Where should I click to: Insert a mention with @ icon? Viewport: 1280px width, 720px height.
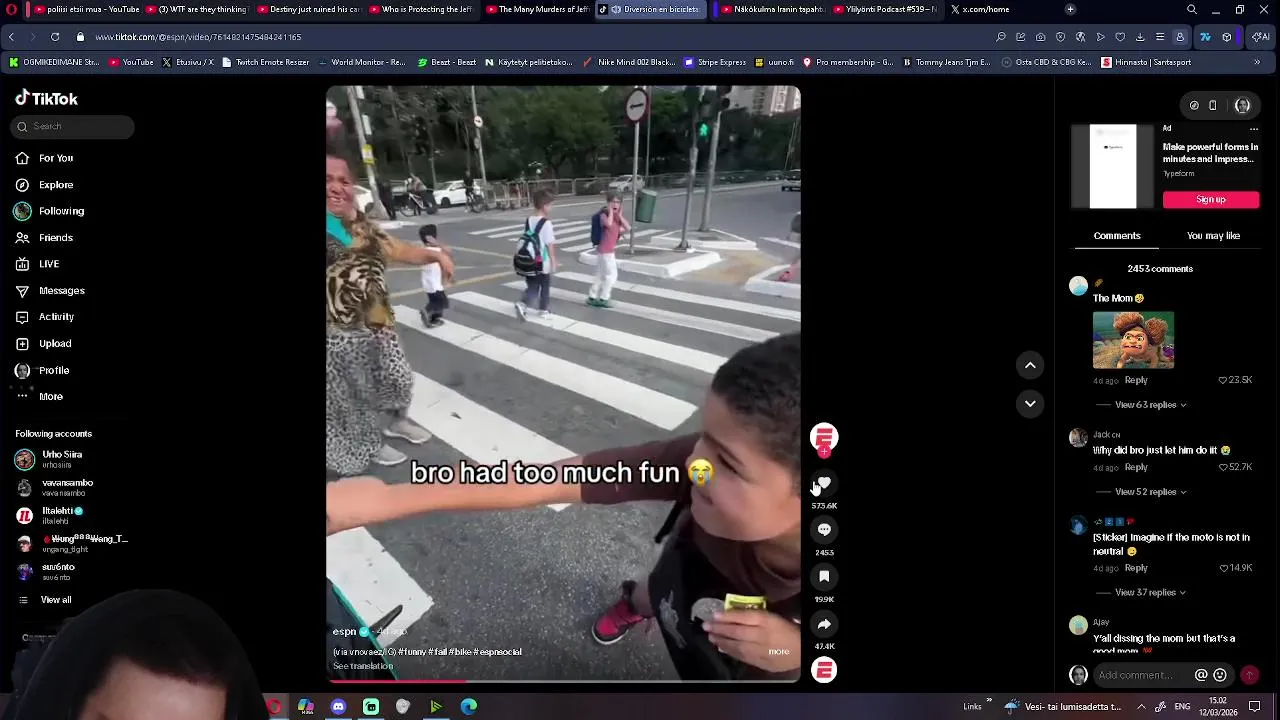point(1201,675)
